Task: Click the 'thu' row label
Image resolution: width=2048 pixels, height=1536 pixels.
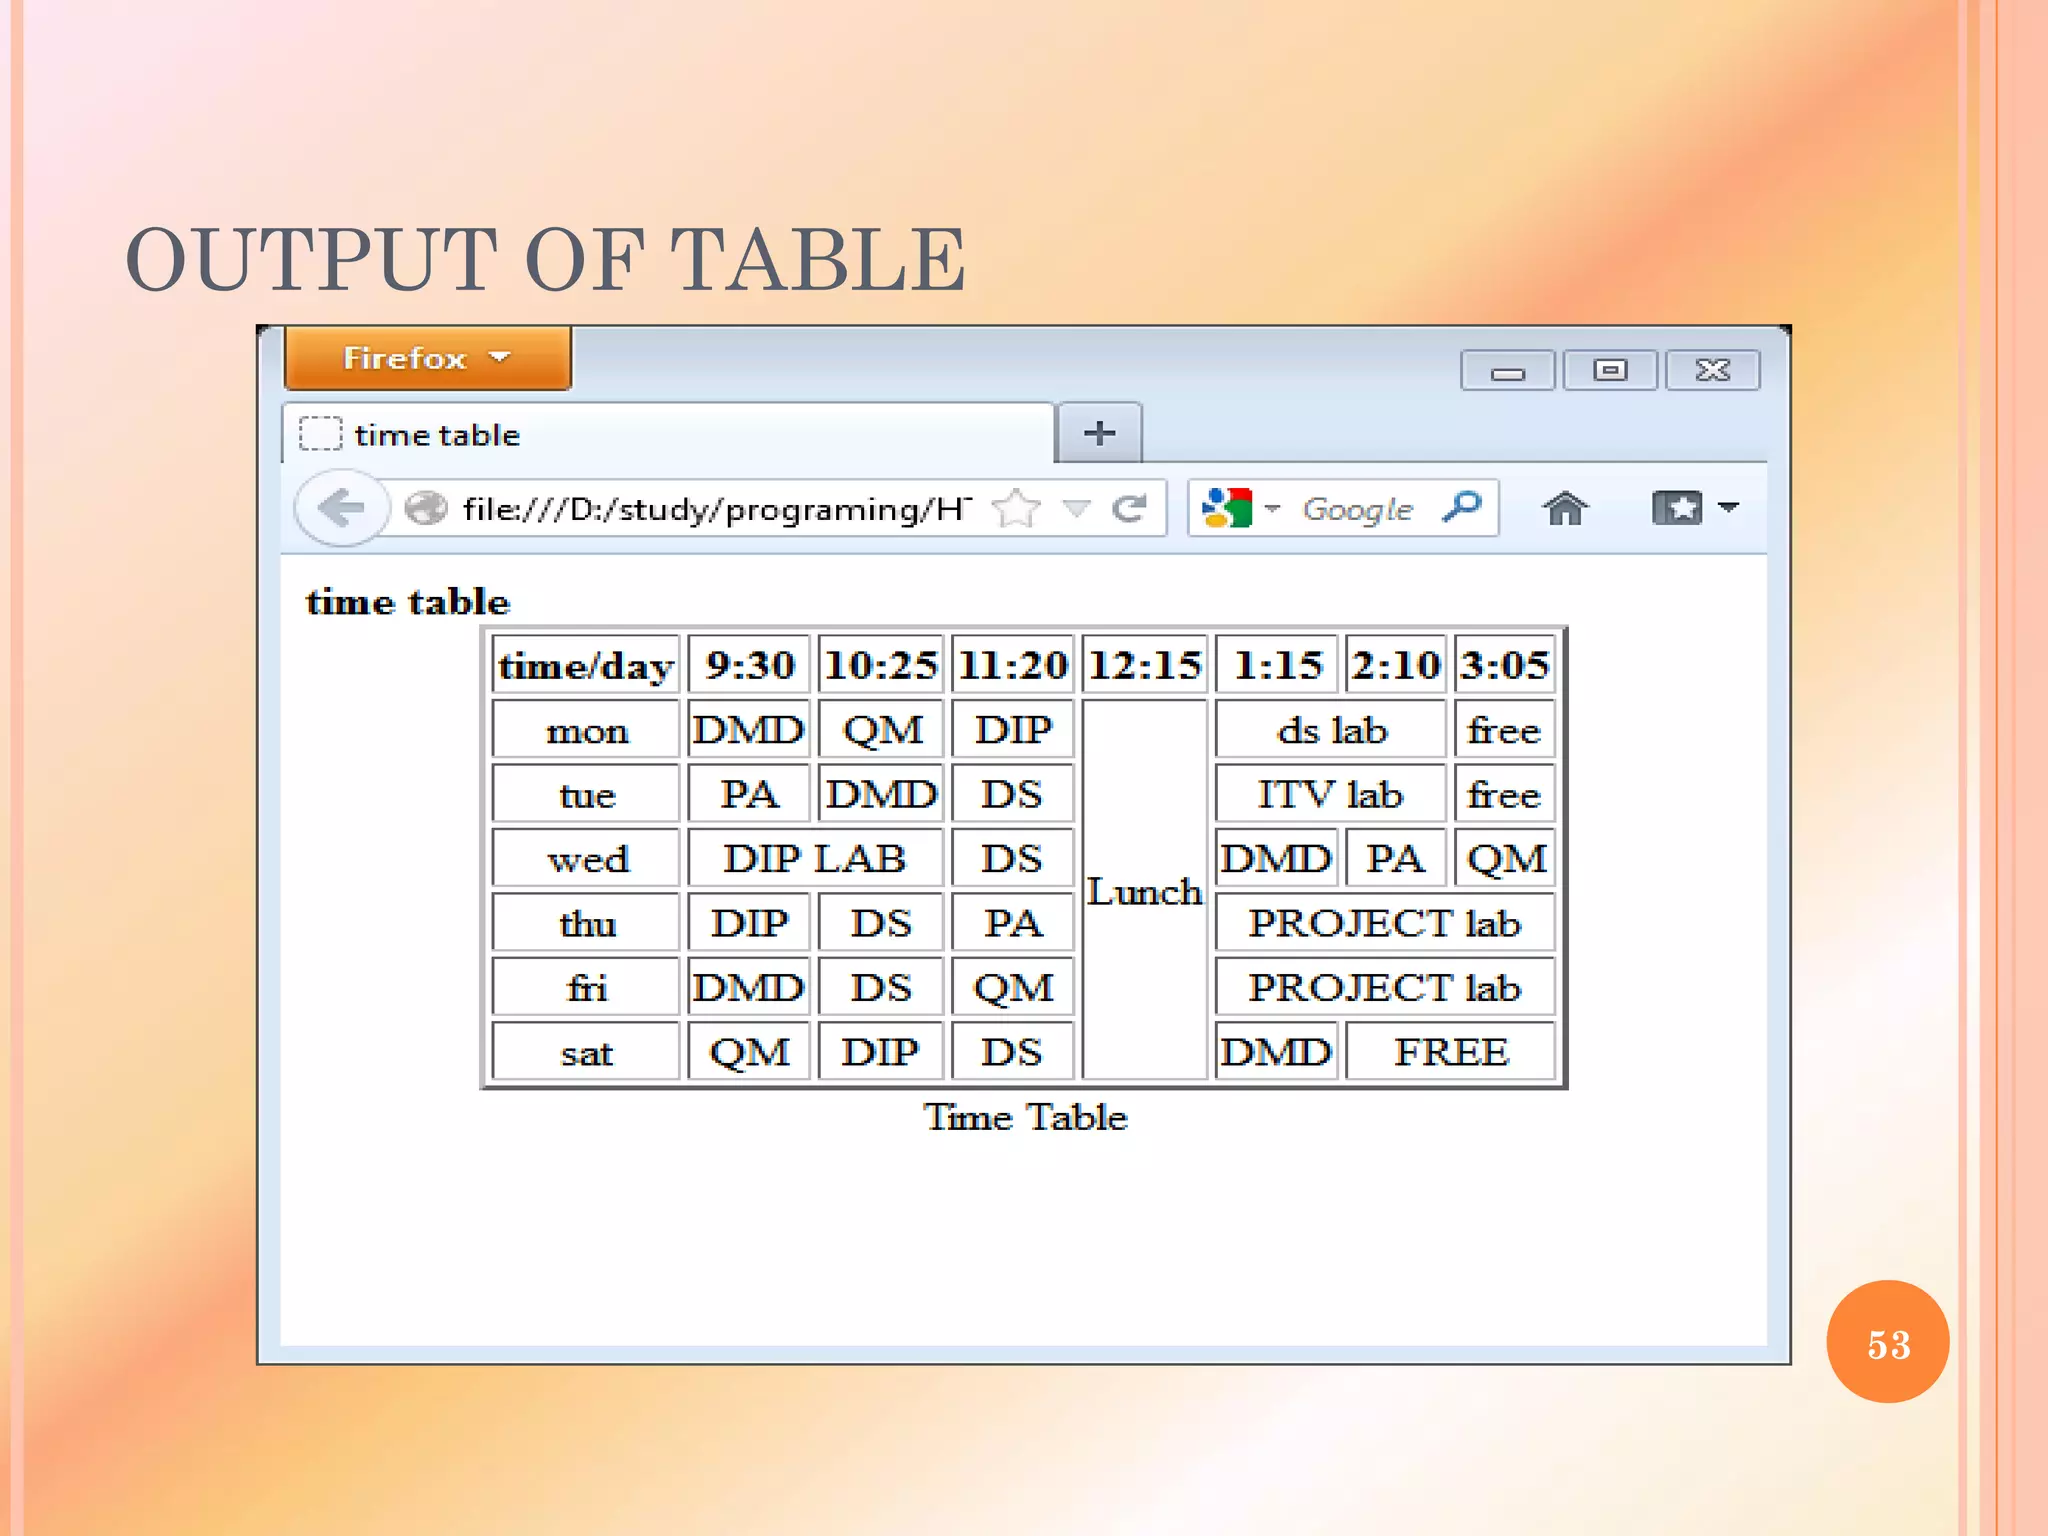Action: (x=586, y=923)
